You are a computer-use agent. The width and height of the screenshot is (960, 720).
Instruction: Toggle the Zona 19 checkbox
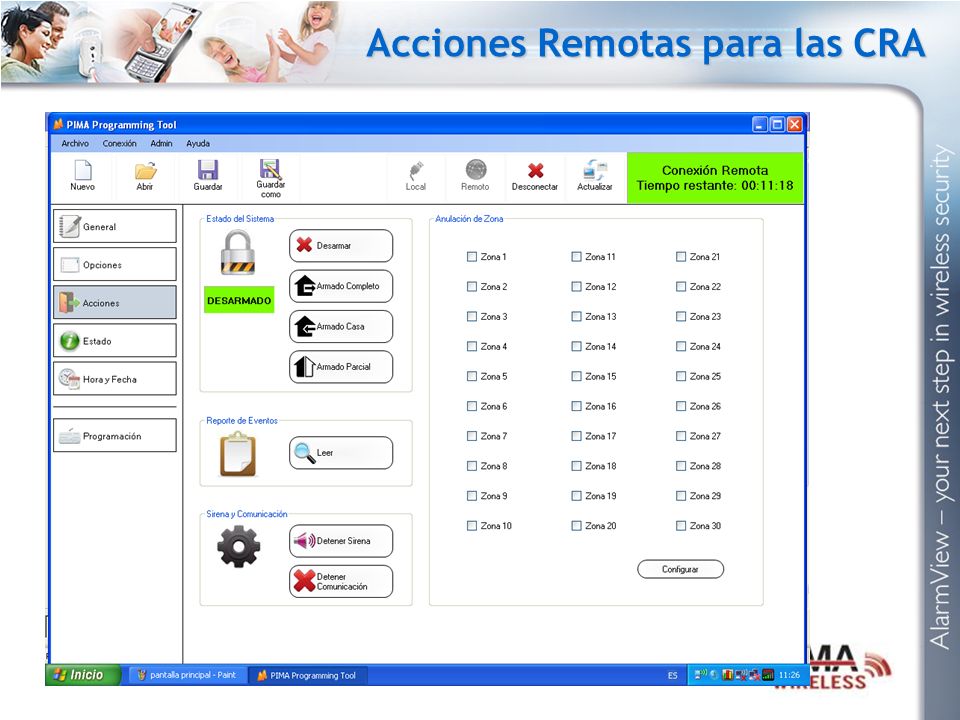[x=576, y=496]
